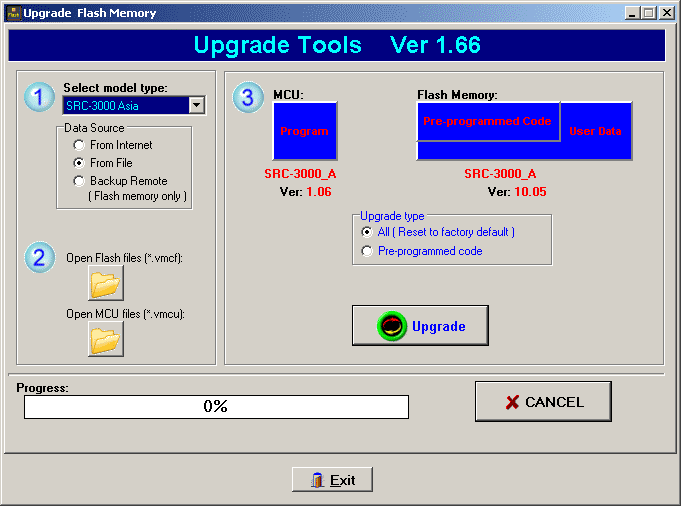This screenshot has height=506, width=681.
Task: Click the MCU version 1.06 text
Action: tap(319, 192)
